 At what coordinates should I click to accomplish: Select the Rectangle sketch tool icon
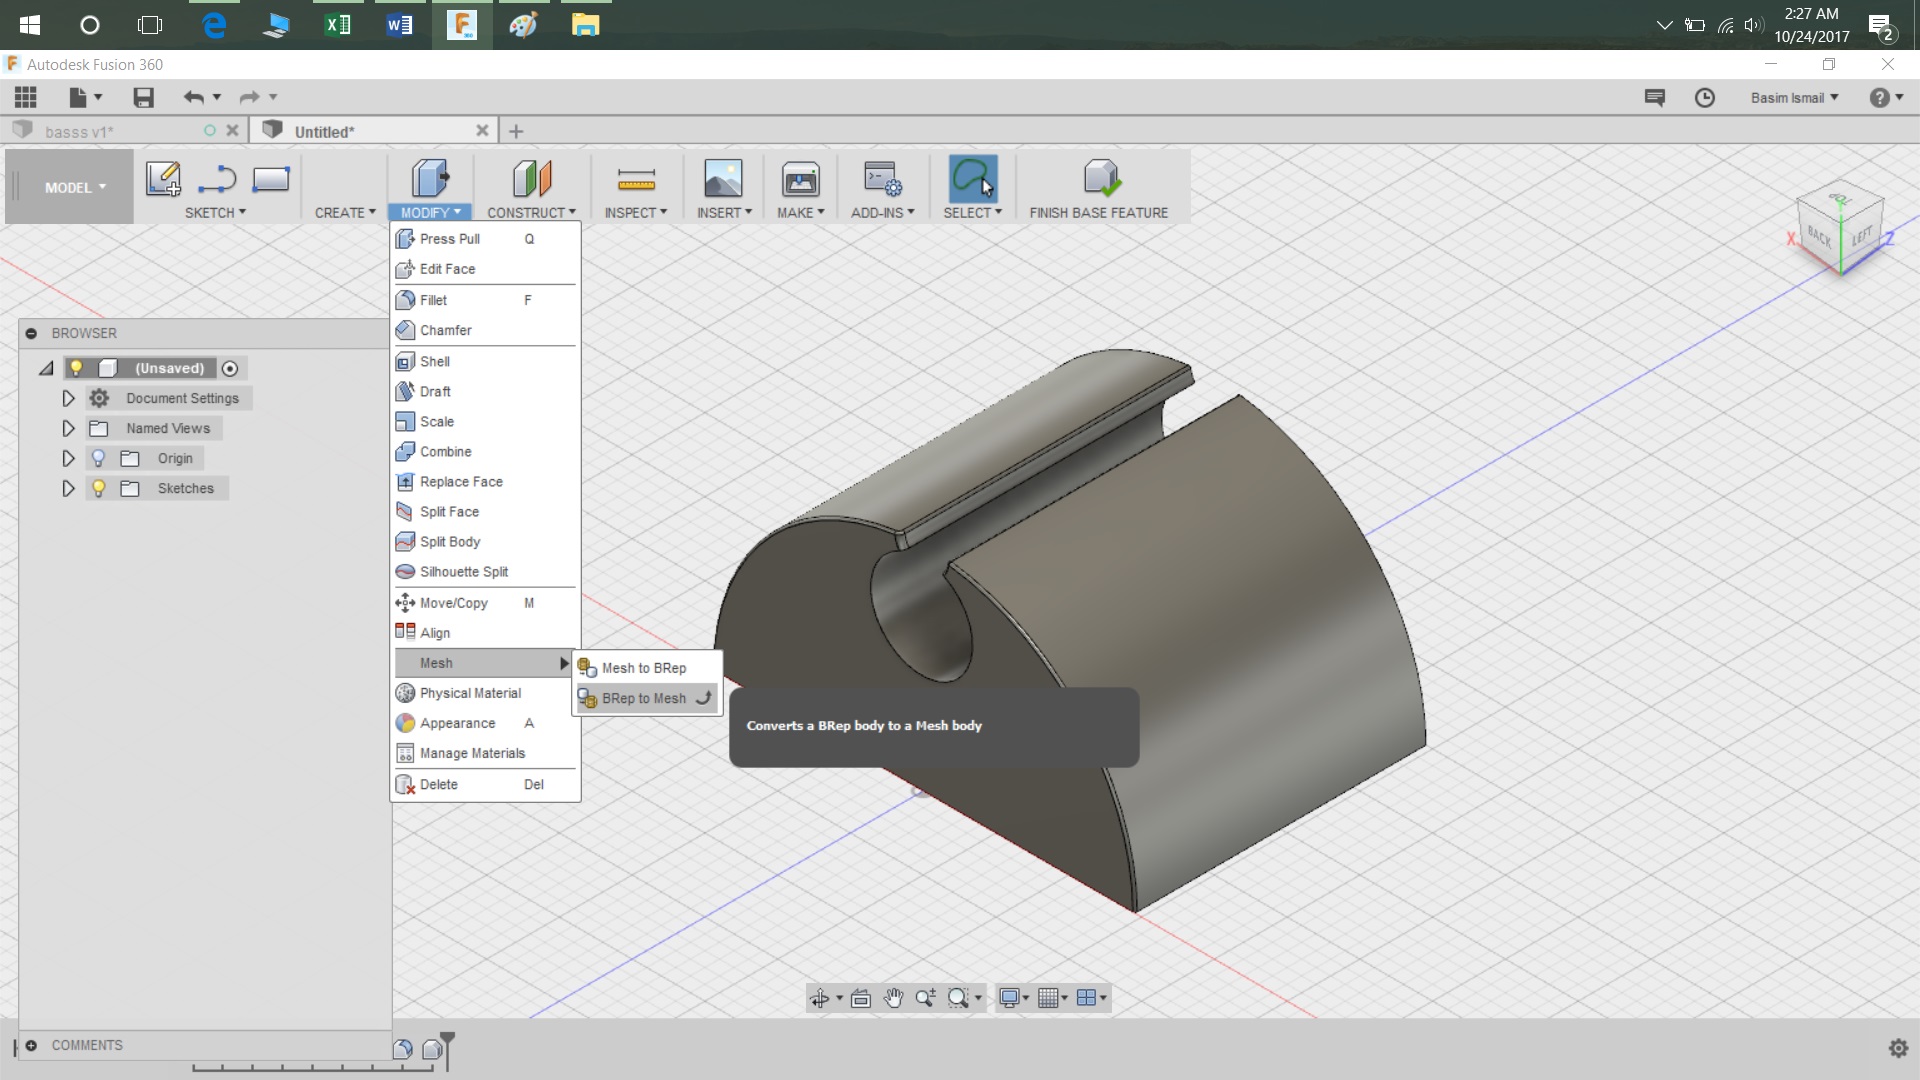tap(271, 179)
